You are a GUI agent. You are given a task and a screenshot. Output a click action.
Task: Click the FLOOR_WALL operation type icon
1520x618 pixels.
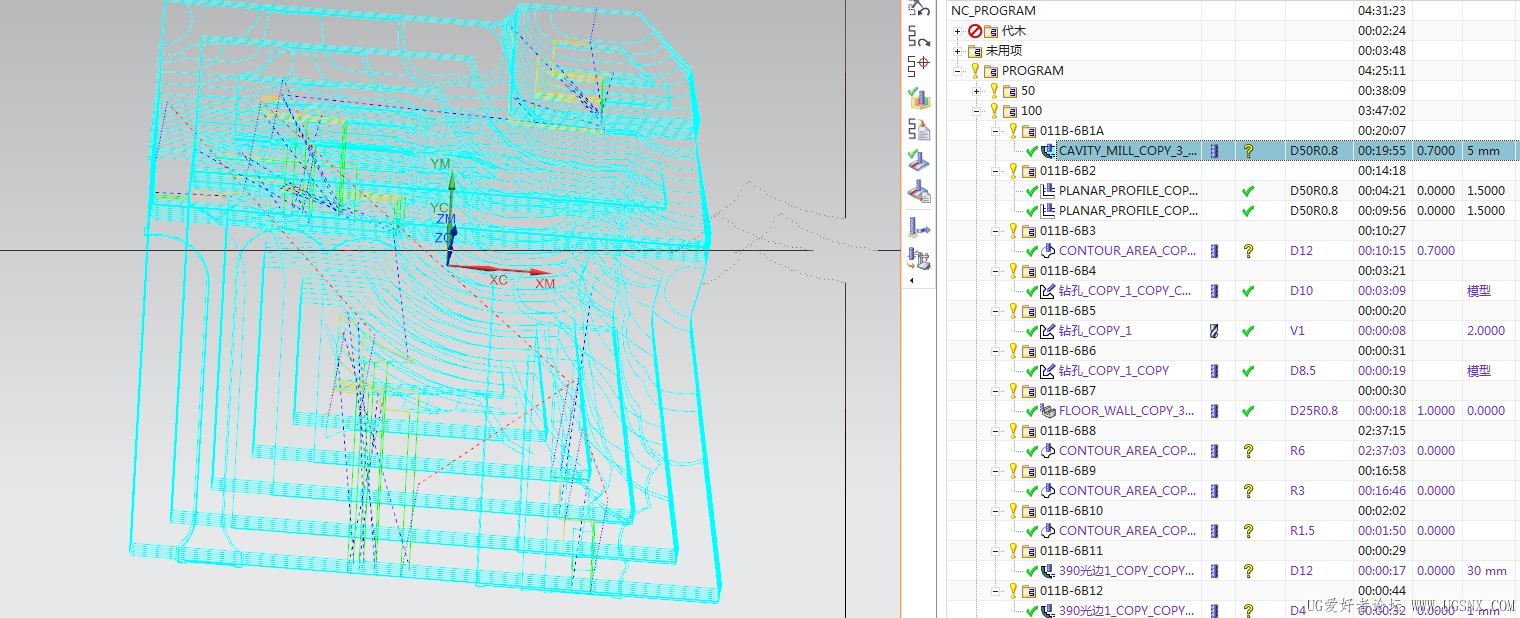click(x=1048, y=411)
